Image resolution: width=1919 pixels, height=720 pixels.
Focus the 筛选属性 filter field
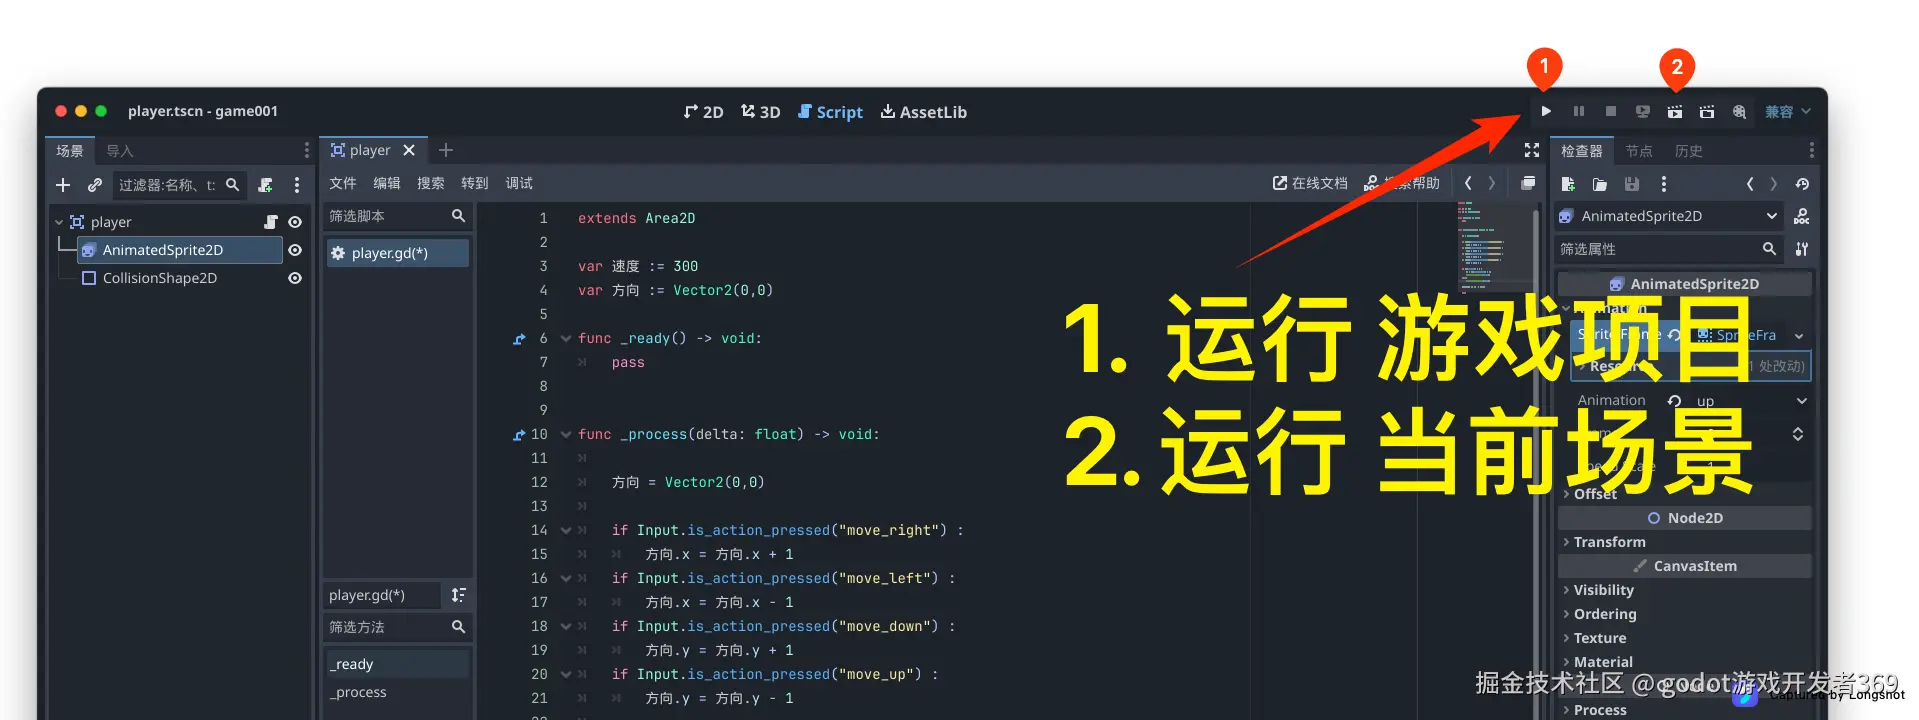pos(1668,249)
